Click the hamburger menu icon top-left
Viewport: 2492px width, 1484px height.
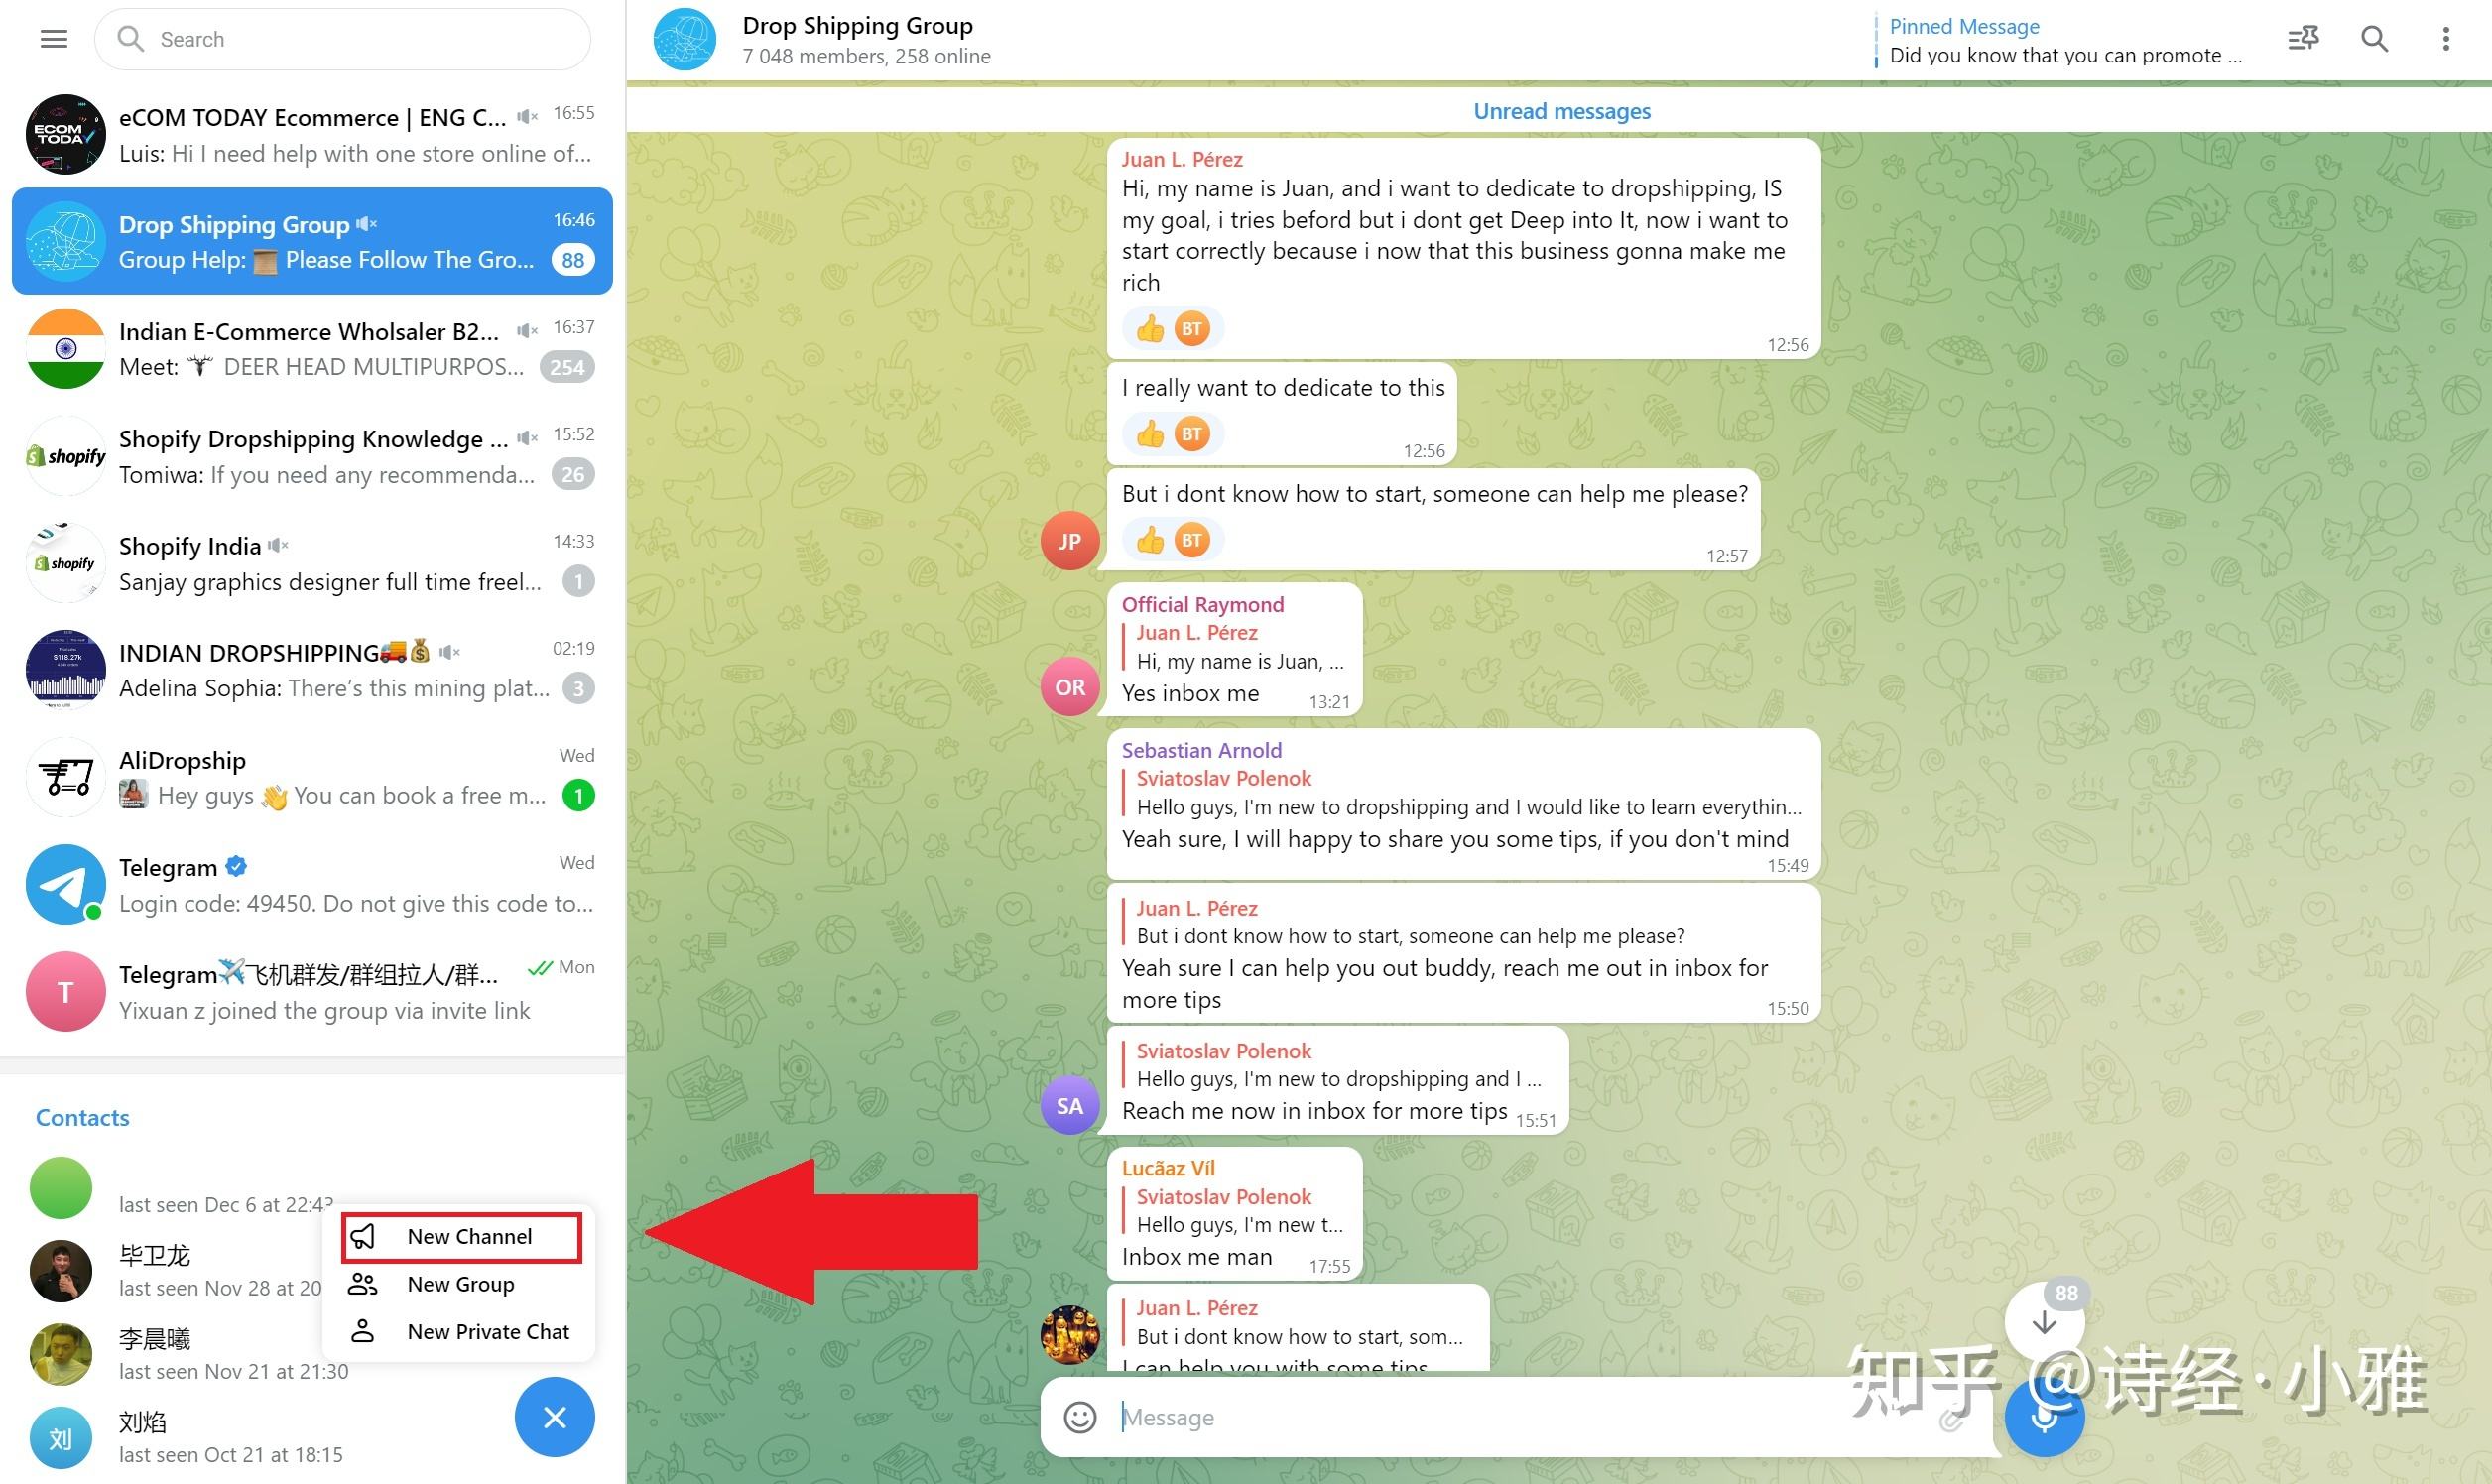click(53, 39)
